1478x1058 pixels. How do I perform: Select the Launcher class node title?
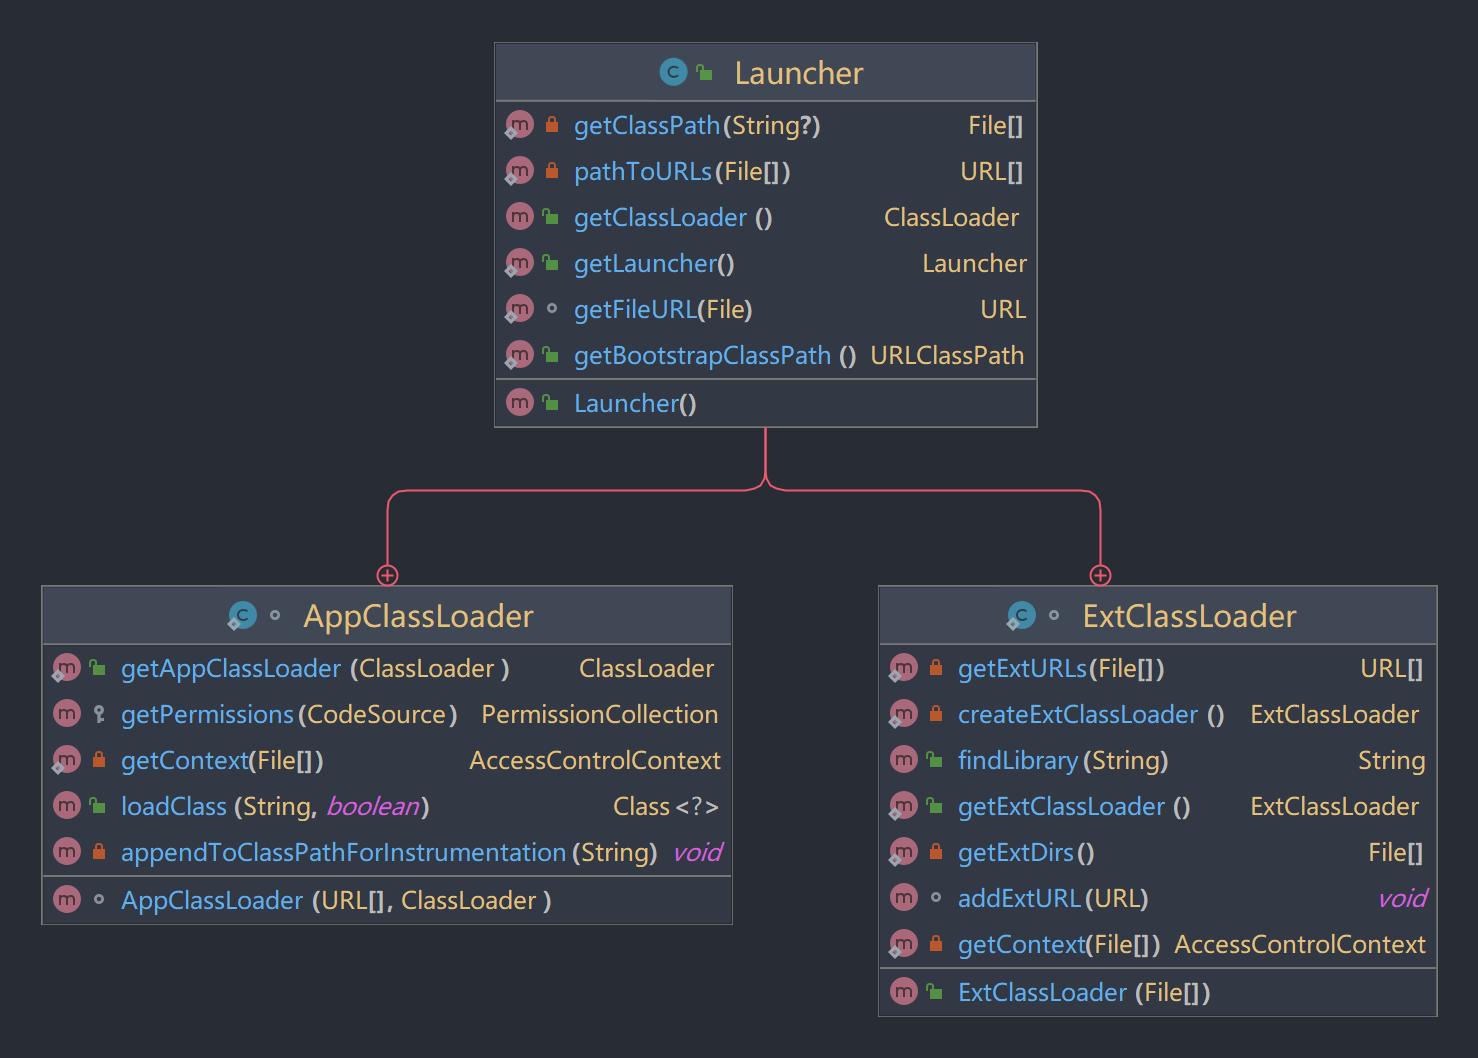798,73
